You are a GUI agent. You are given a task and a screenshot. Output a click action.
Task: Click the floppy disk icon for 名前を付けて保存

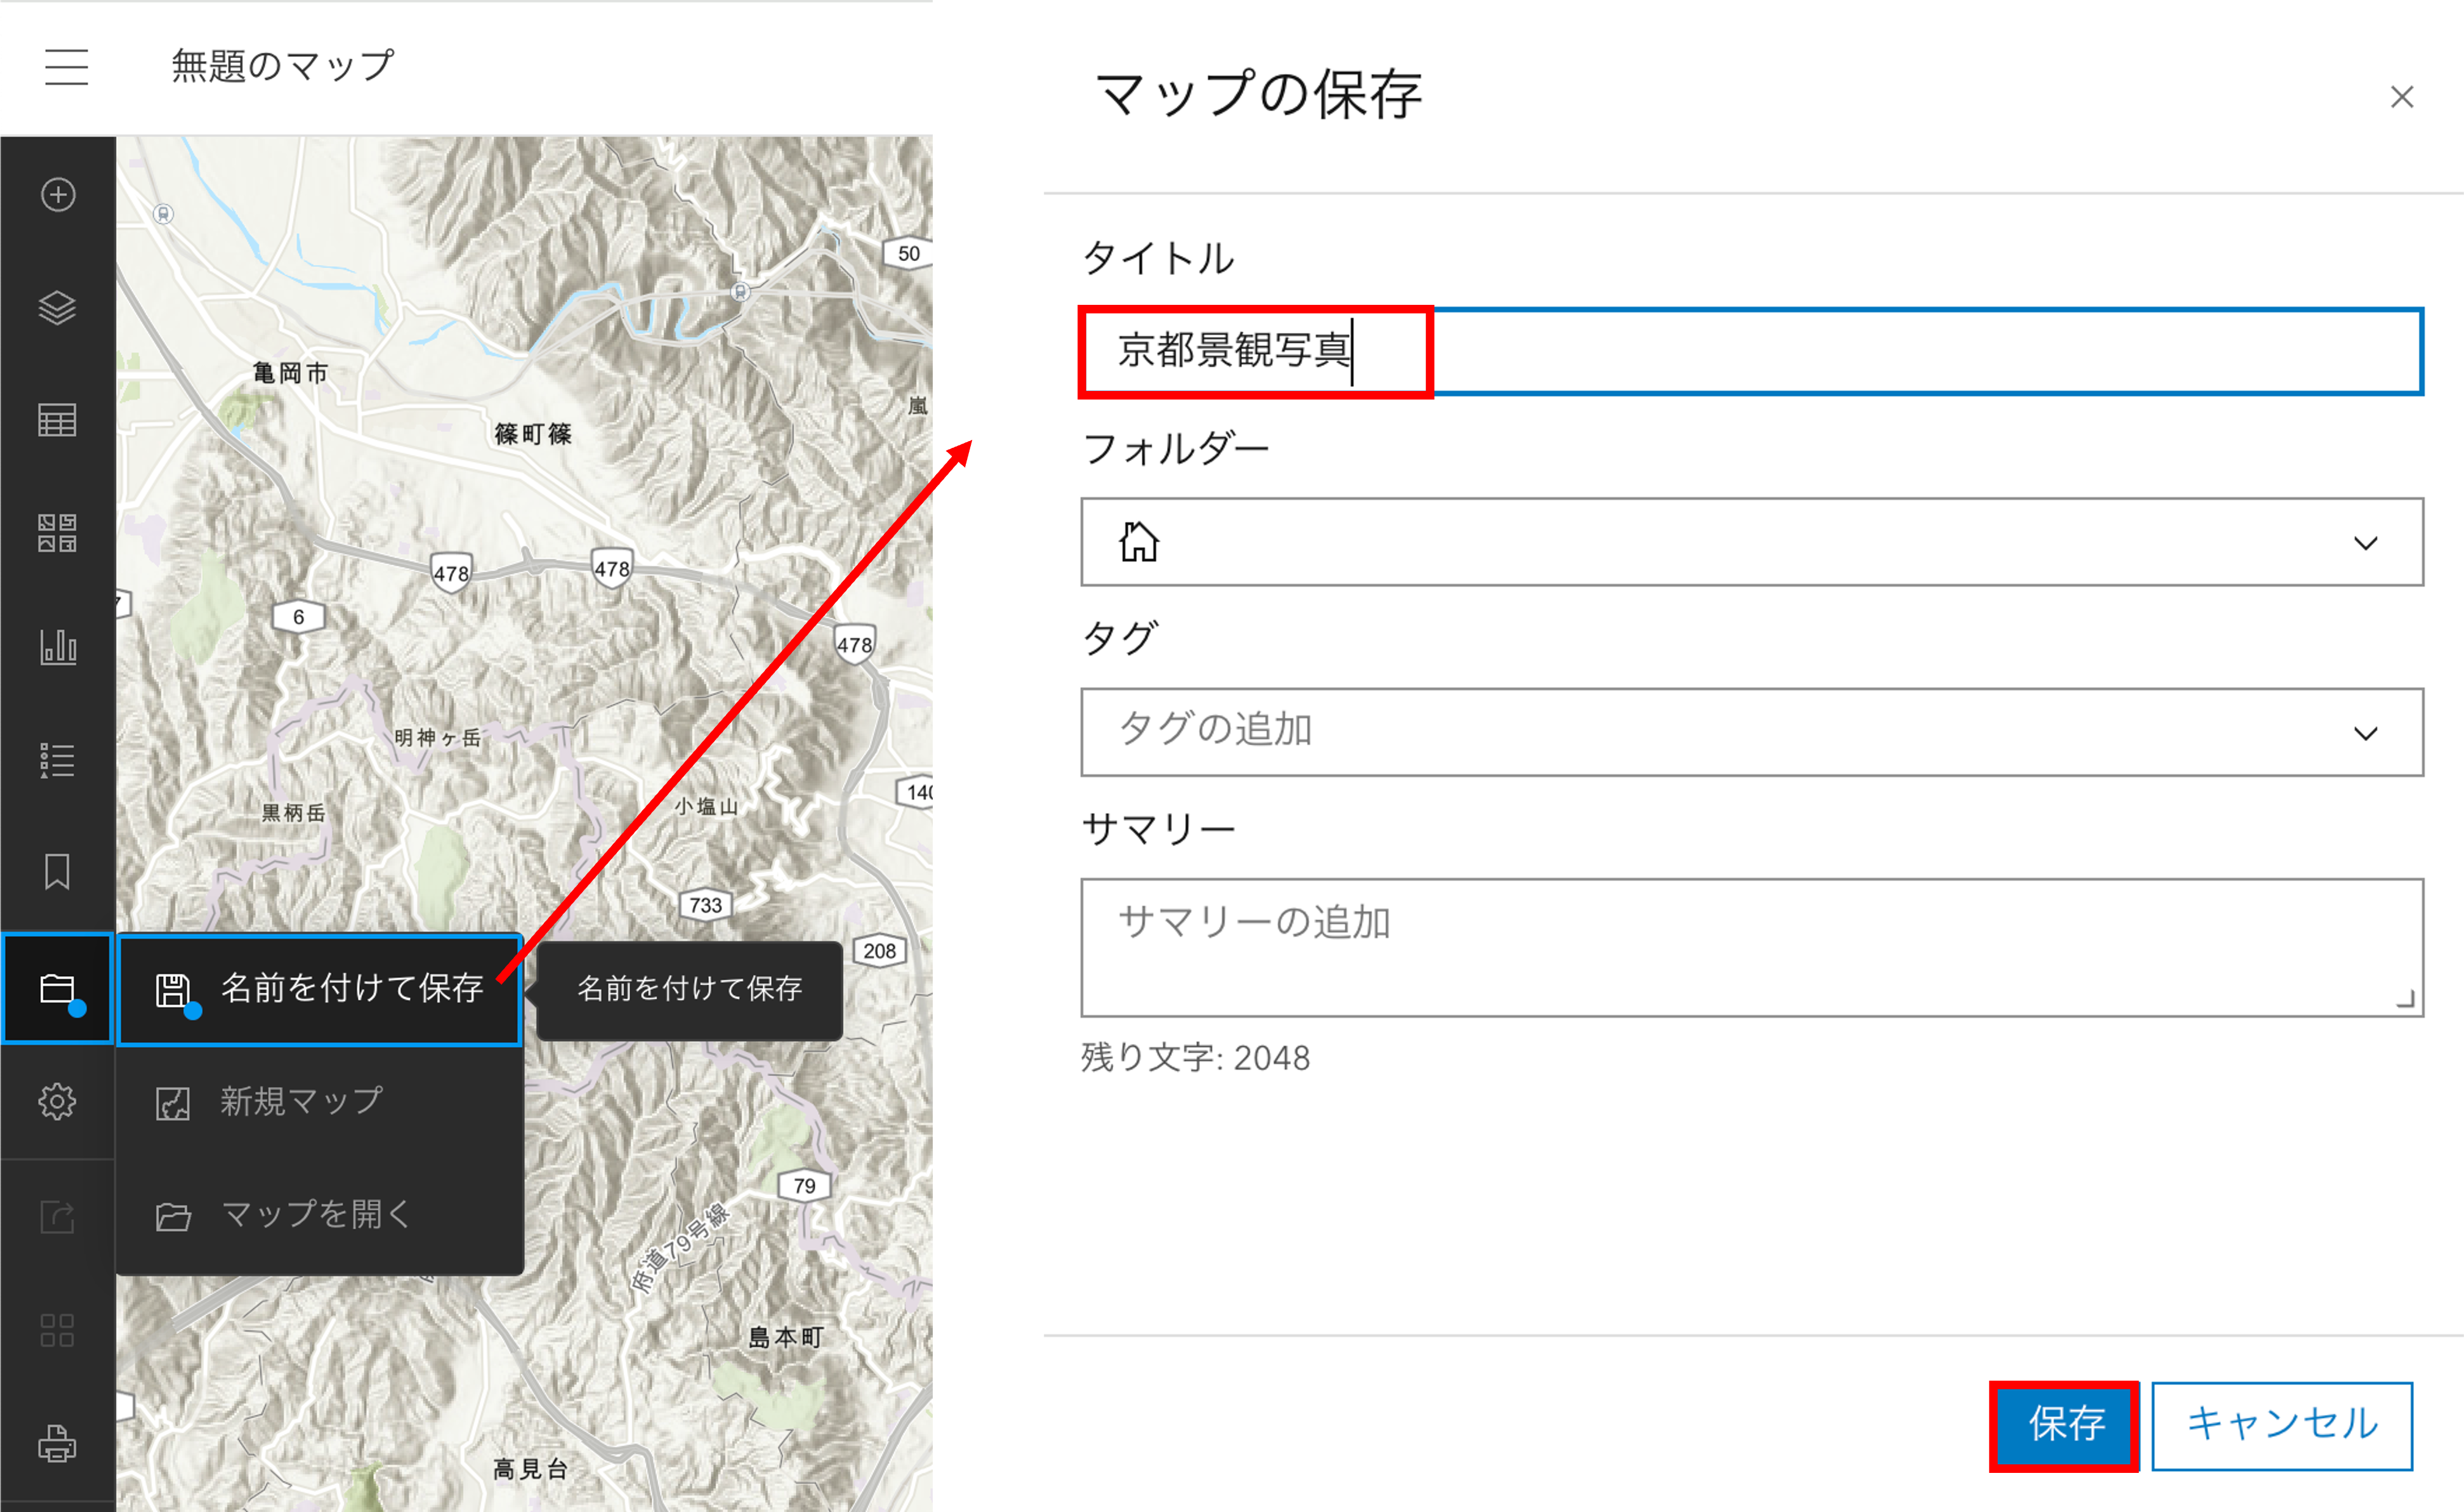tap(173, 990)
